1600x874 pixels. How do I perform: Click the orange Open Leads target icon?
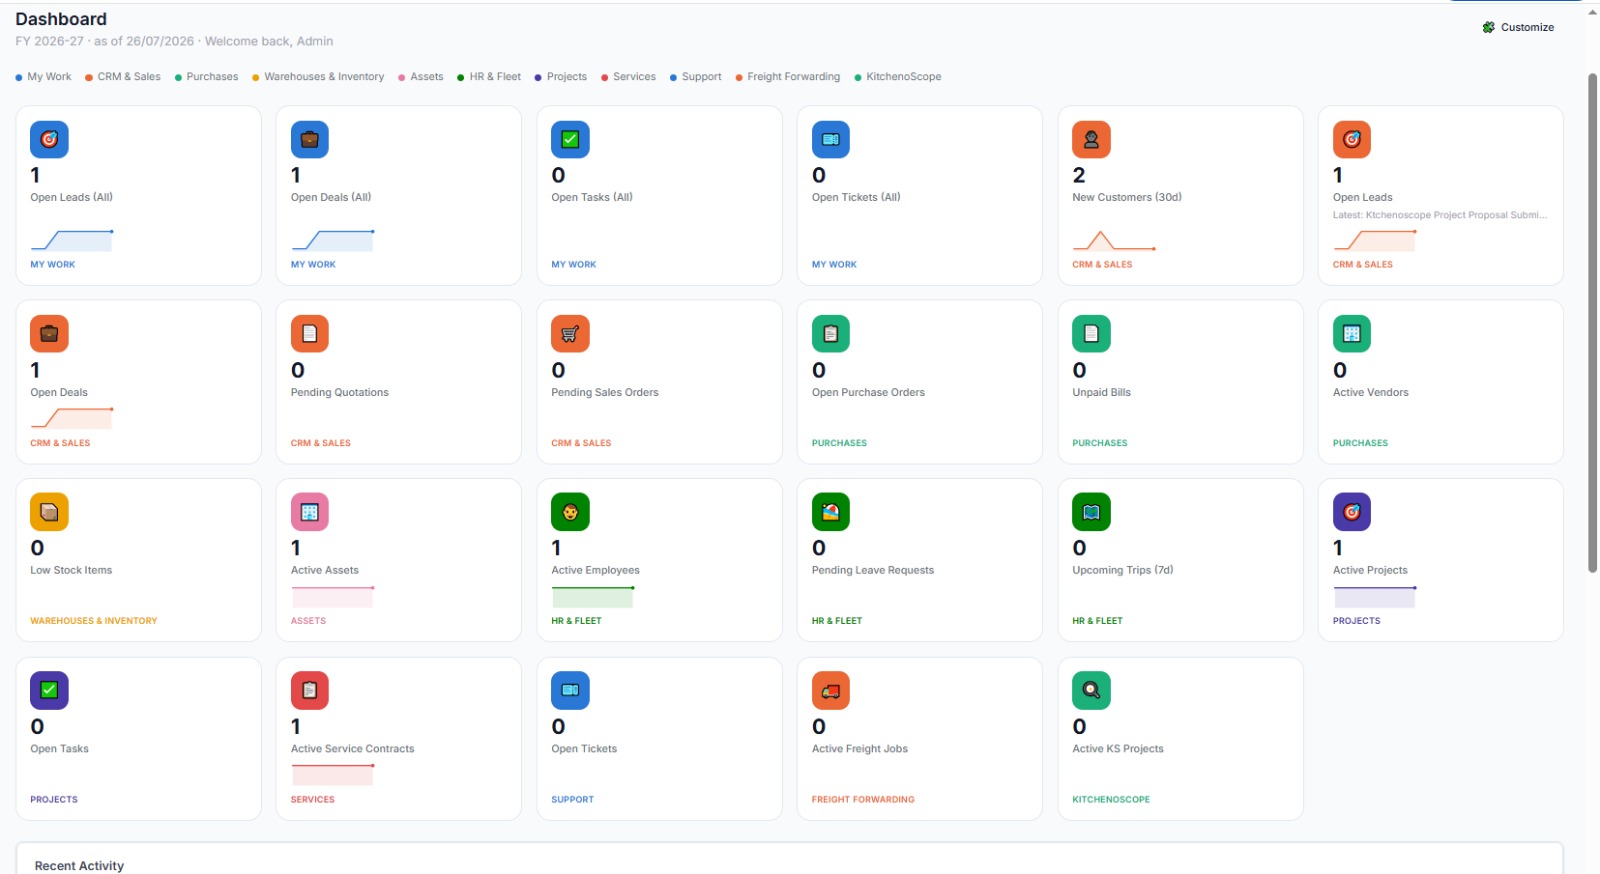(1352, 139)
